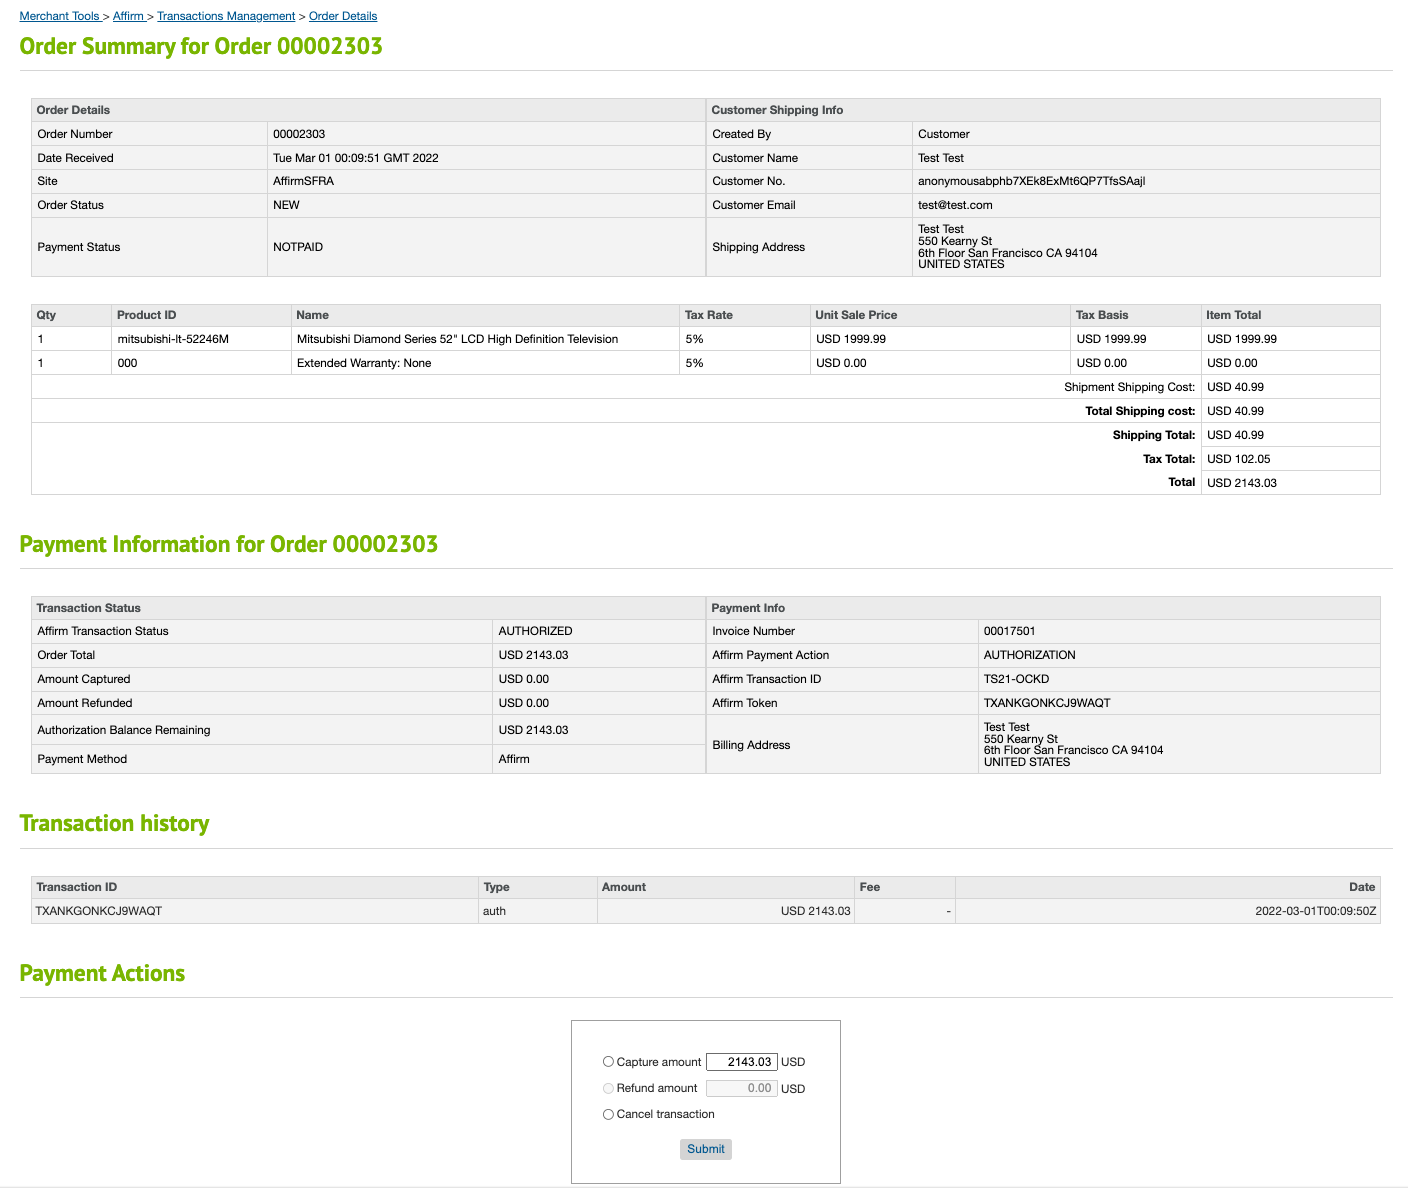
Task: Click the payment status value NOTPAID
Action: click(x=298, y=247)
